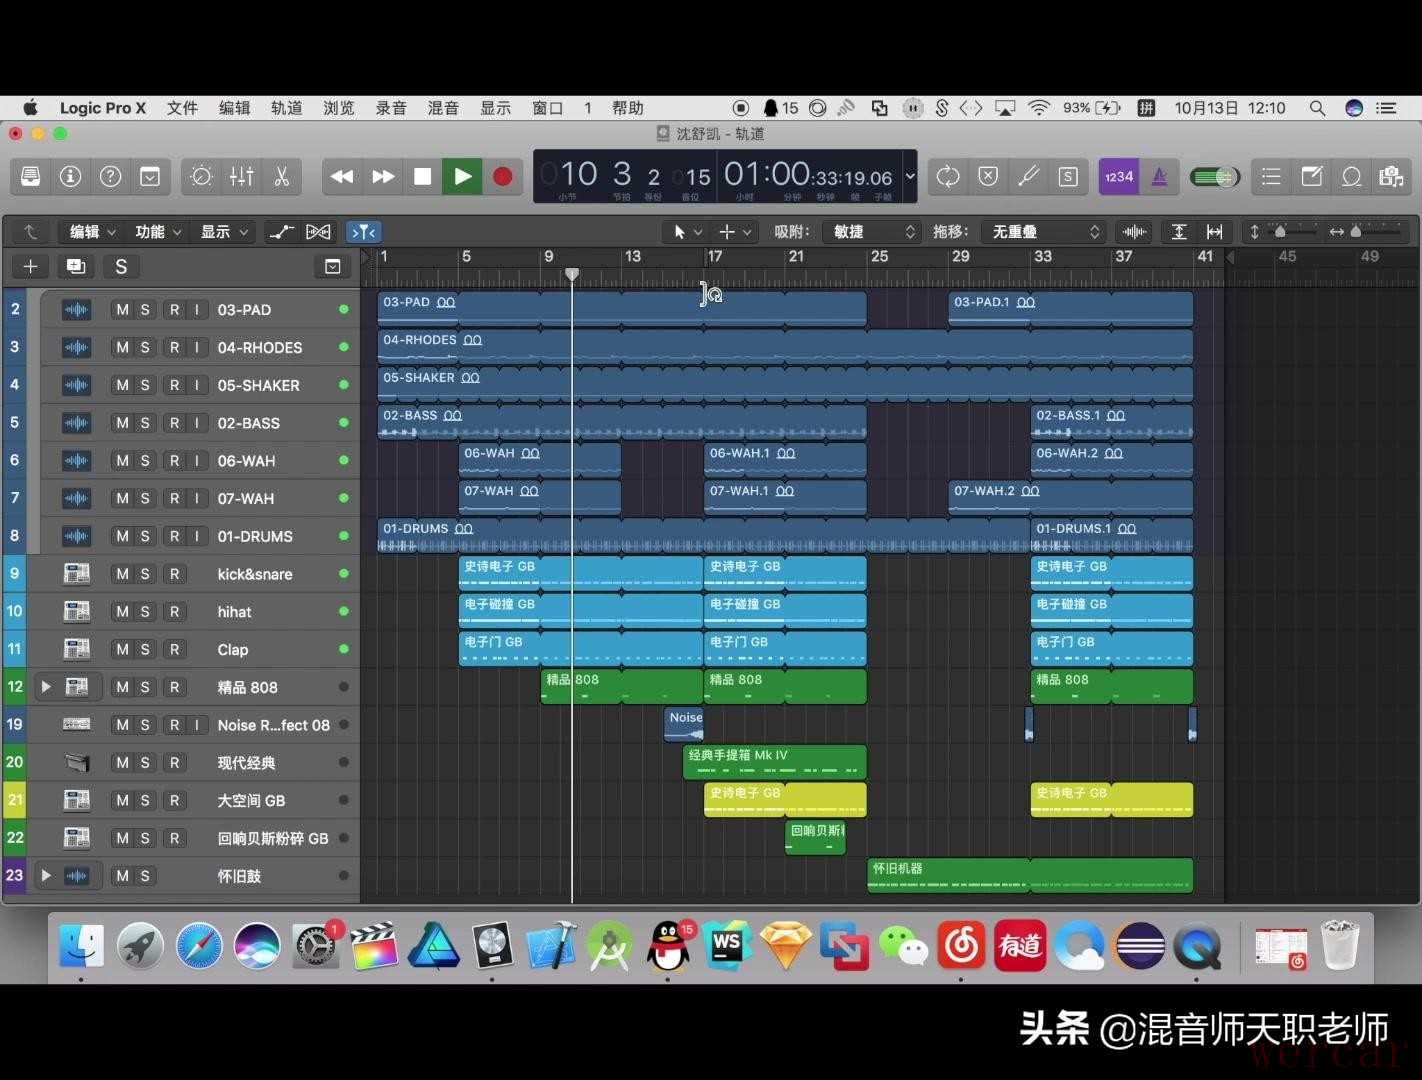Click the Rewind transport button

tap(342, 177)
